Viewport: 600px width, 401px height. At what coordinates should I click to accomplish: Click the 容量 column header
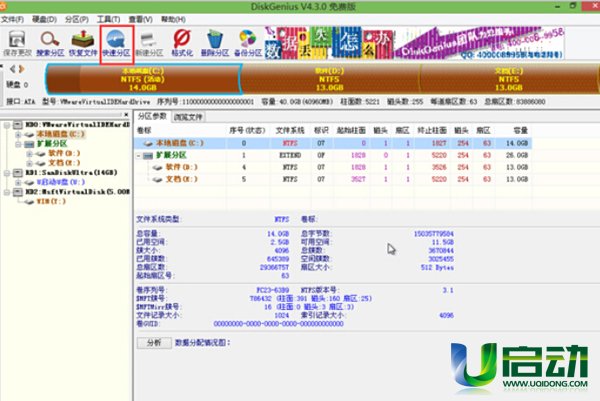click(520, 131)
